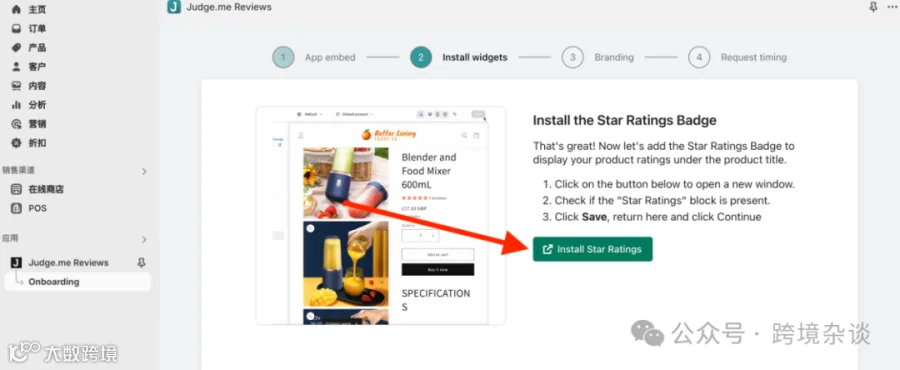Go to step 2 Install widgets circle
This screenshot has height=370, width=900.
[x=421, y=57]
